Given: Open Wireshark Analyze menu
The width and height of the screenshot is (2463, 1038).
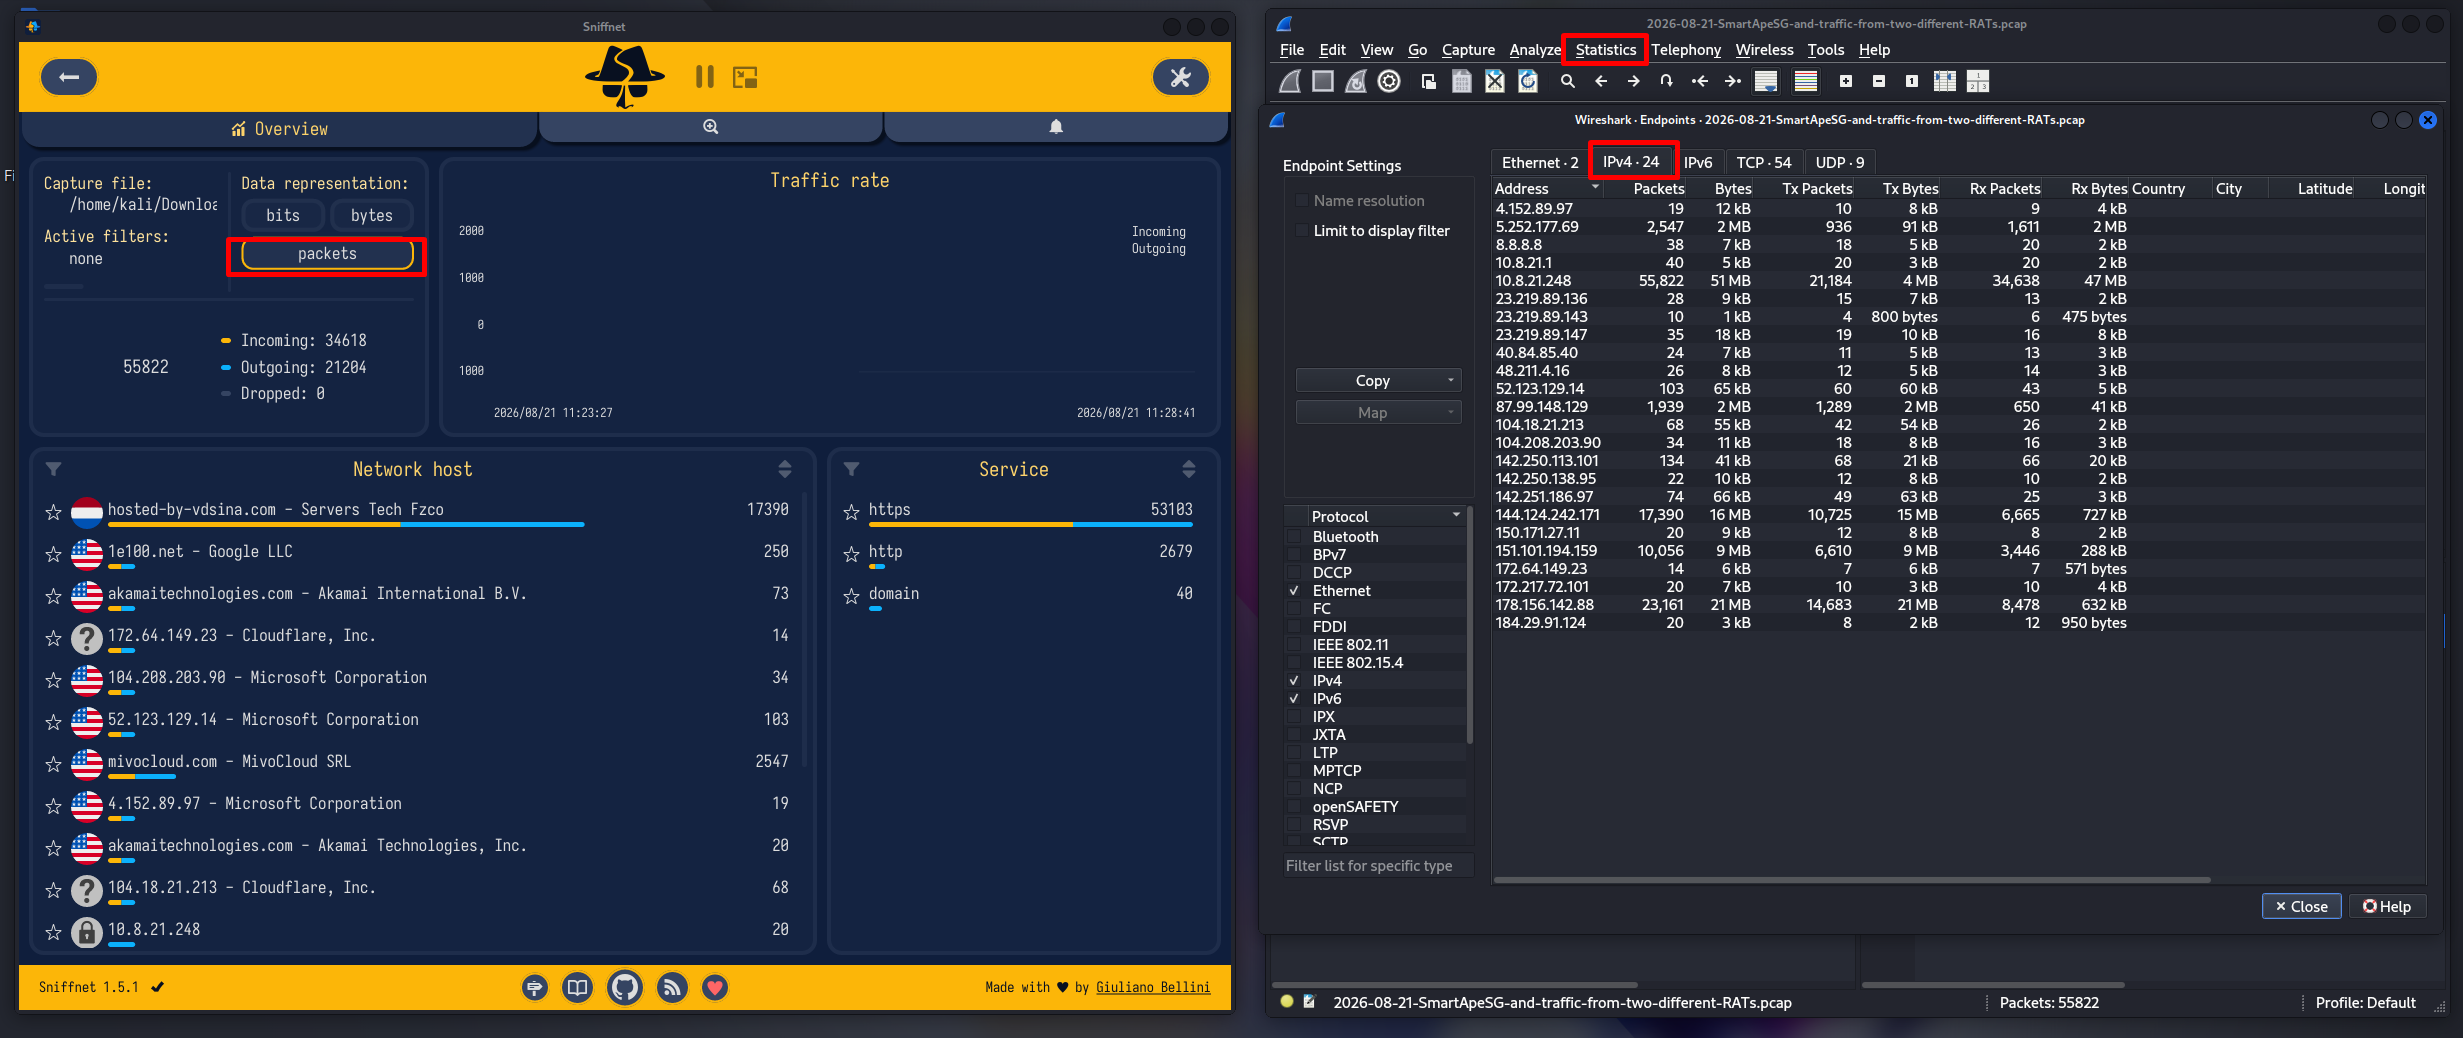Looking at the screenshot, I should point(1535,50).
